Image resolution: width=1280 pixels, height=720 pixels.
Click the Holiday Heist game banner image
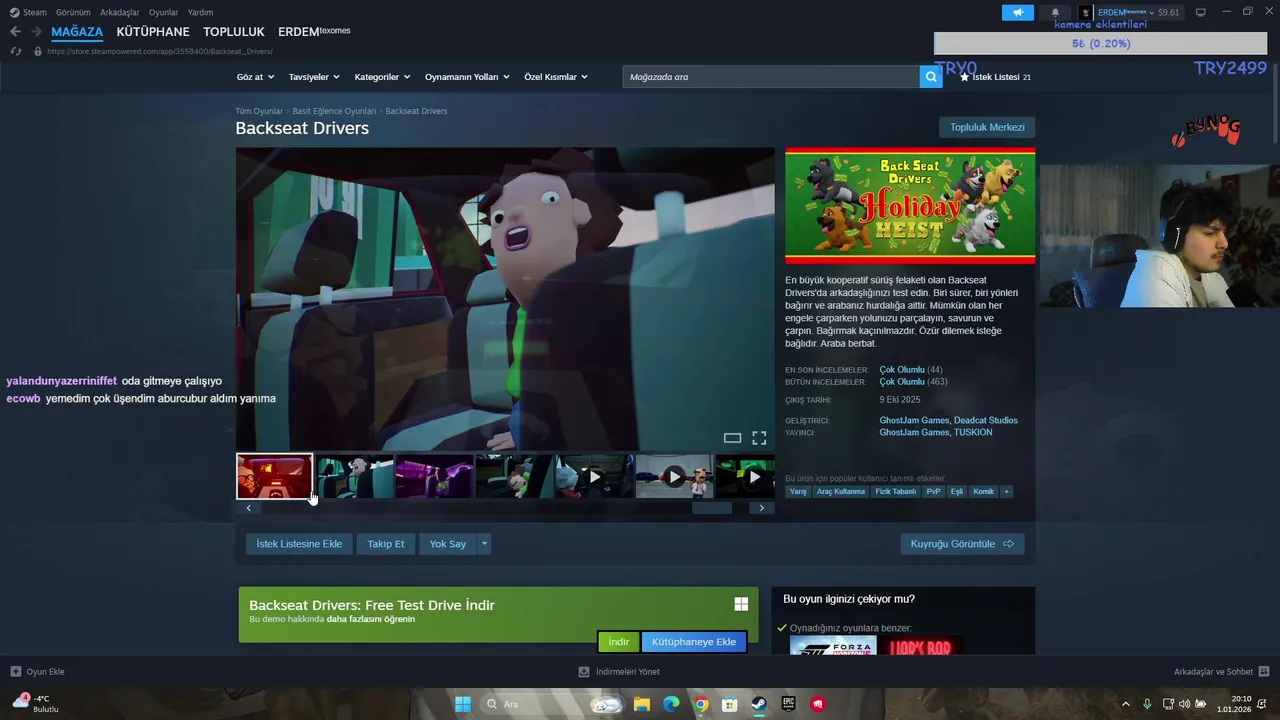pos(910,206)
